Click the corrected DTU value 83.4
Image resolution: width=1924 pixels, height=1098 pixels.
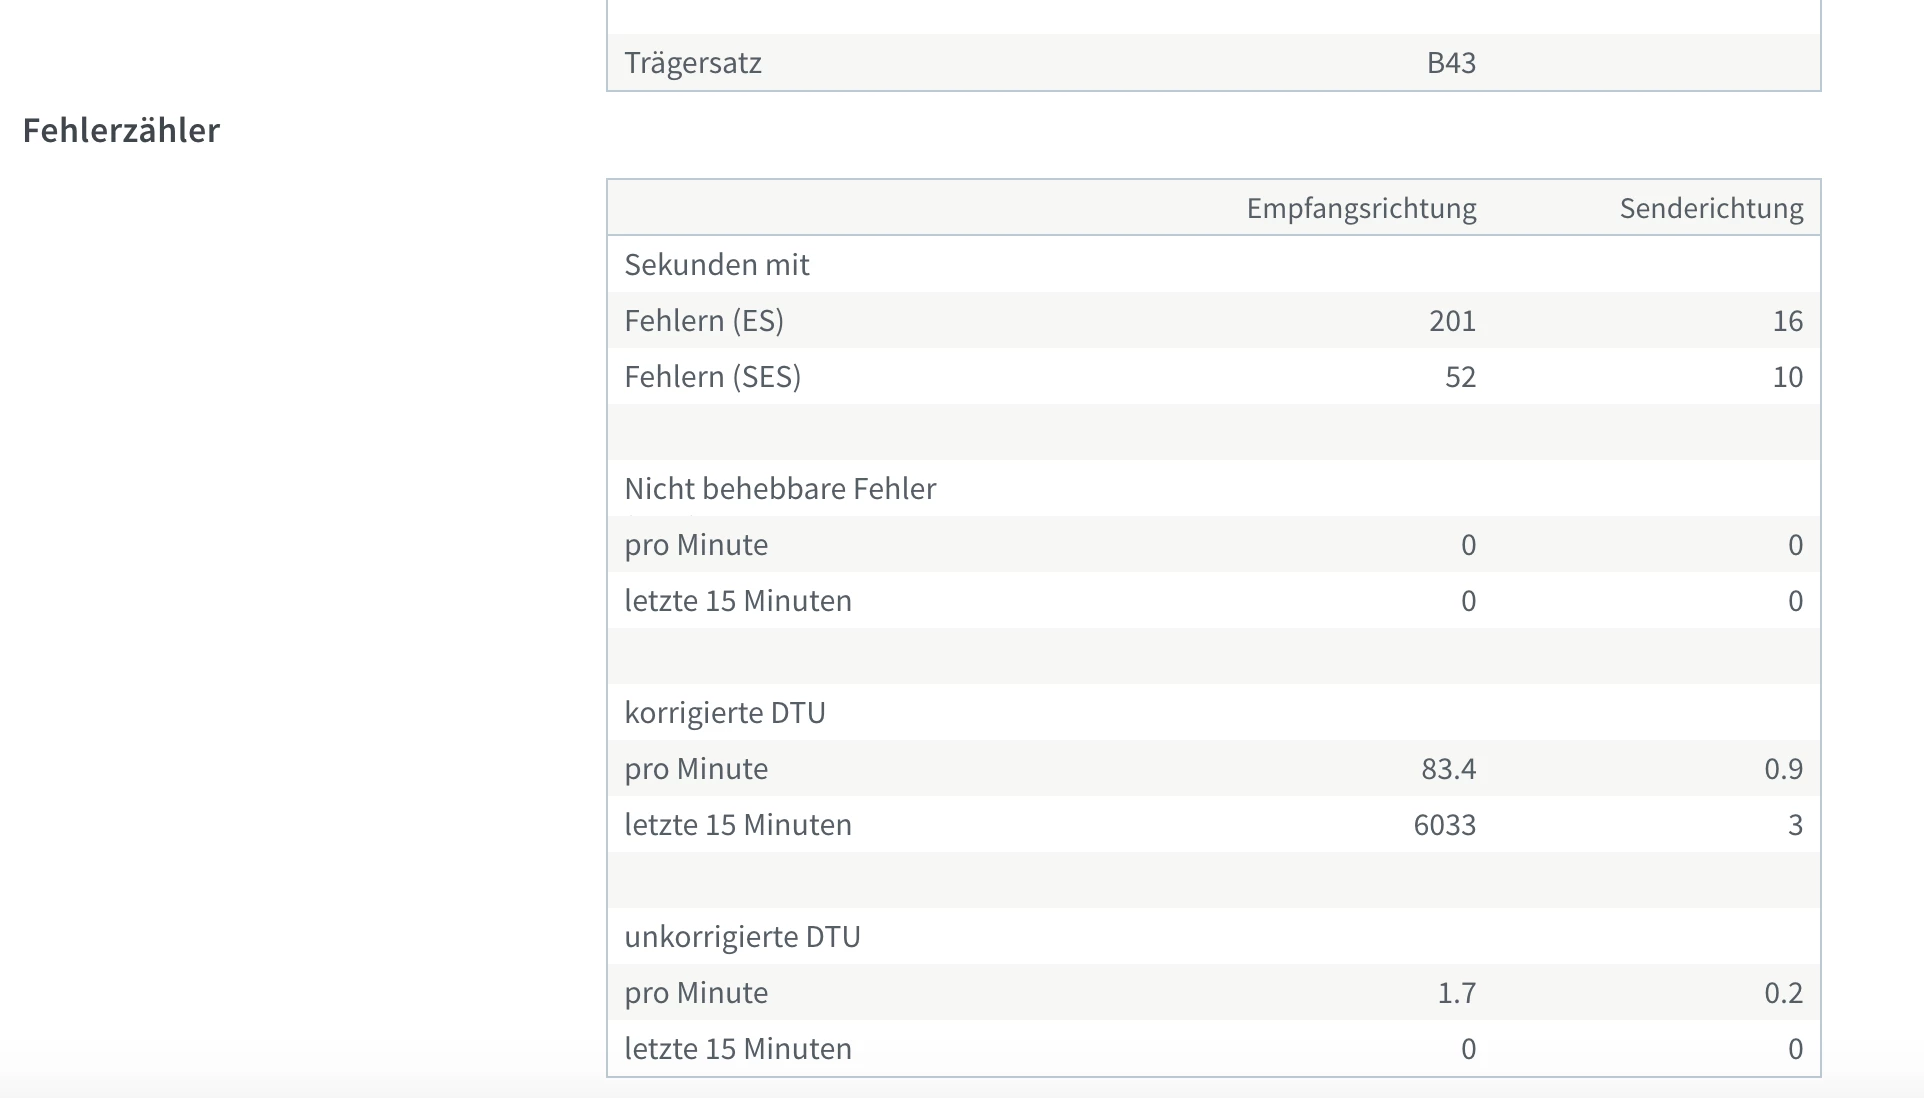tap(1448, 769)
